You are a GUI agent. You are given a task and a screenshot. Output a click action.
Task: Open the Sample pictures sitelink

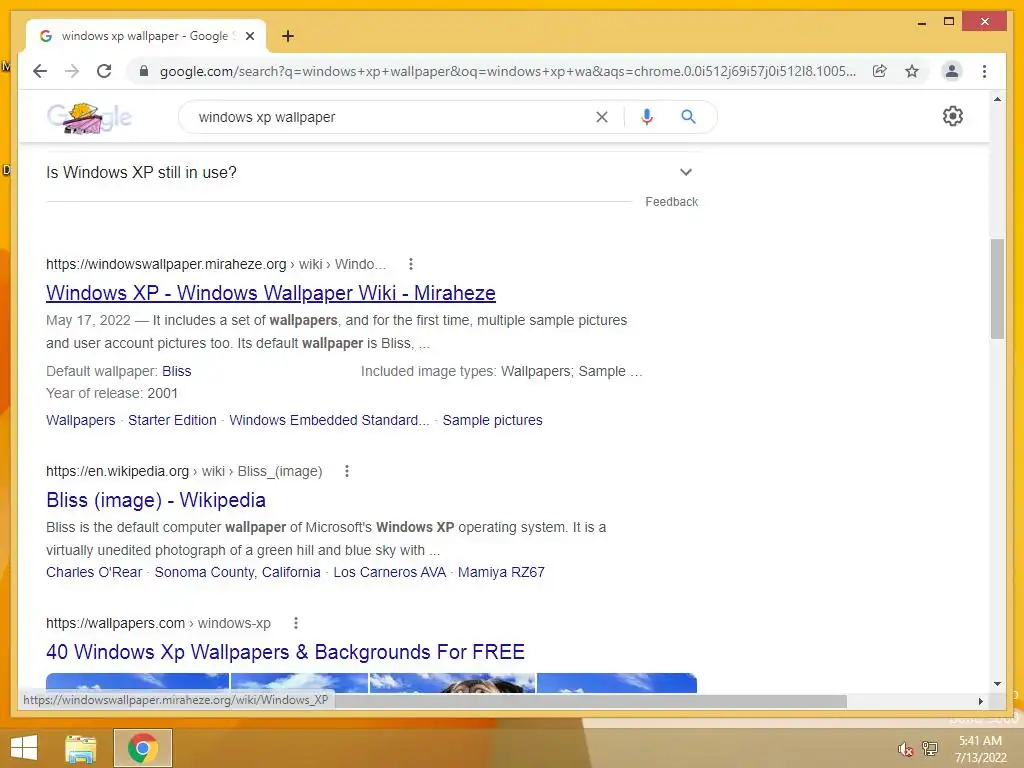click(x=492, y=420)
